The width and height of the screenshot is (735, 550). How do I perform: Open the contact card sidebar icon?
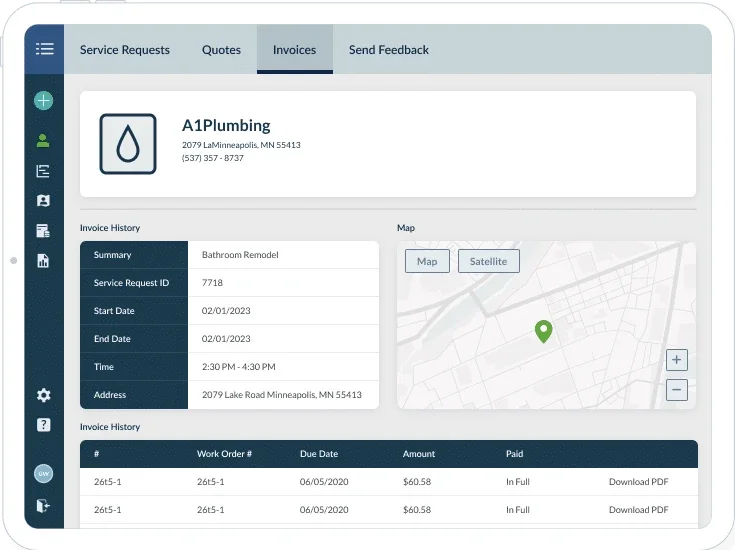[43, 201]
